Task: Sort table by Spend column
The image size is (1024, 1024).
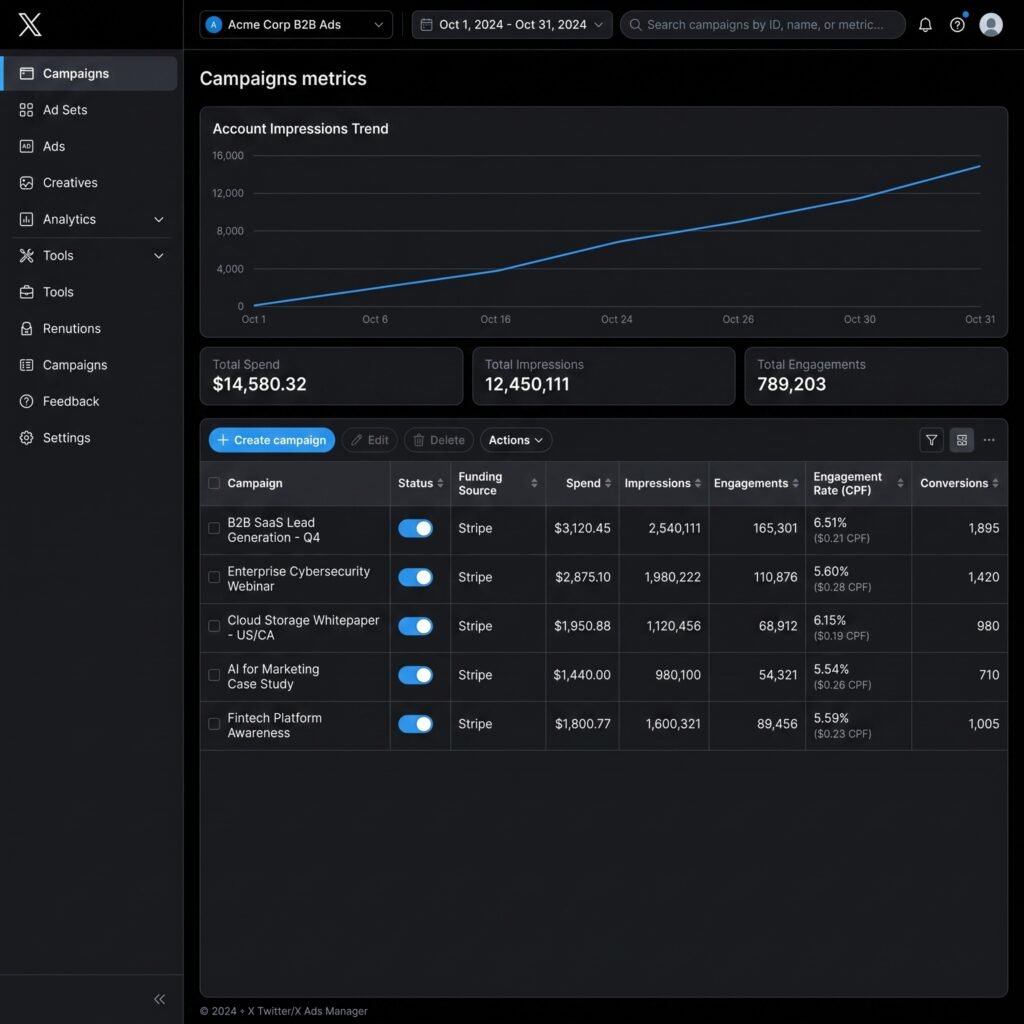Action: (608, 483)
